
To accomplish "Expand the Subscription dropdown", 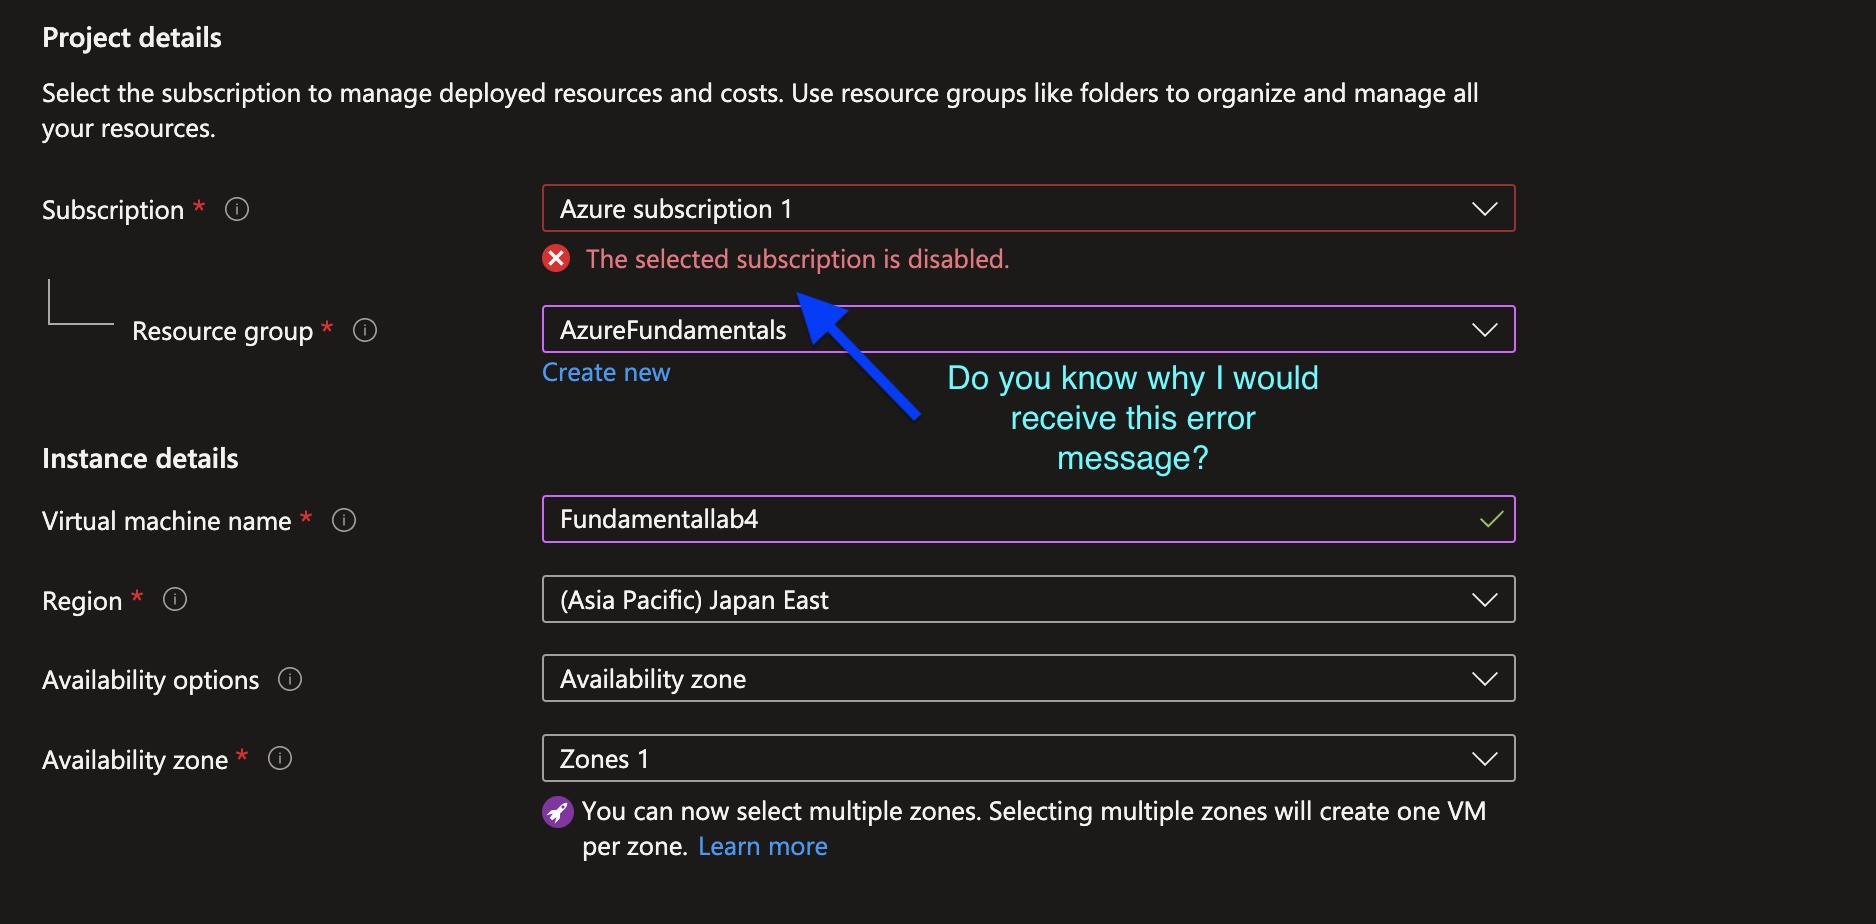I will tap(1483, 208).
